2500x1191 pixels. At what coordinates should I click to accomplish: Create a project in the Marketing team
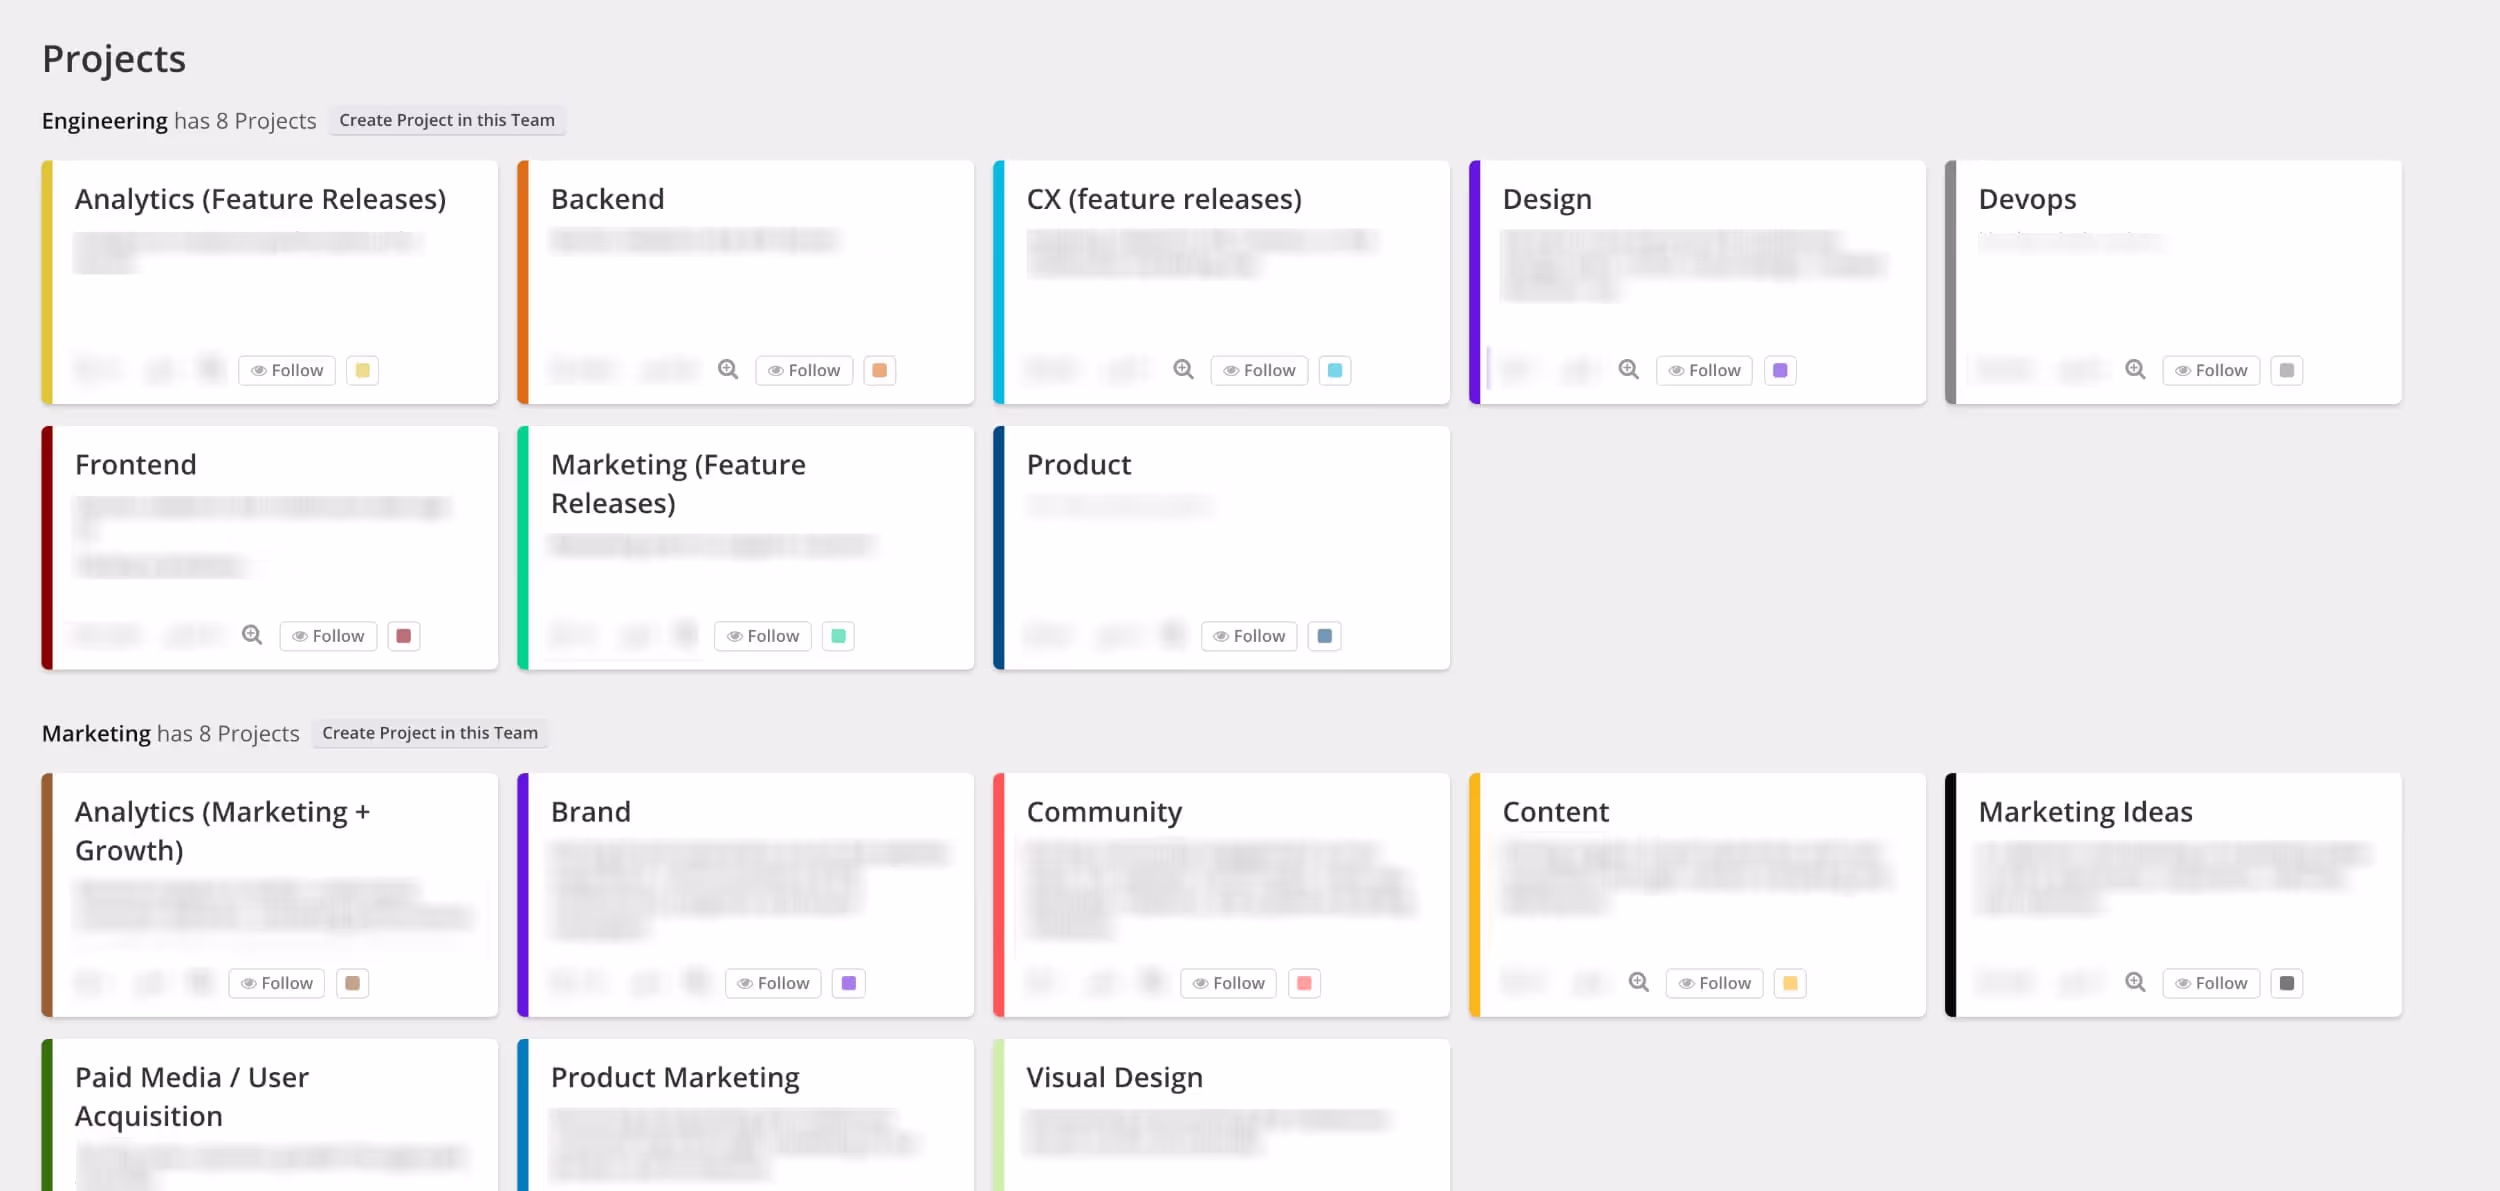tap(429, 734)
